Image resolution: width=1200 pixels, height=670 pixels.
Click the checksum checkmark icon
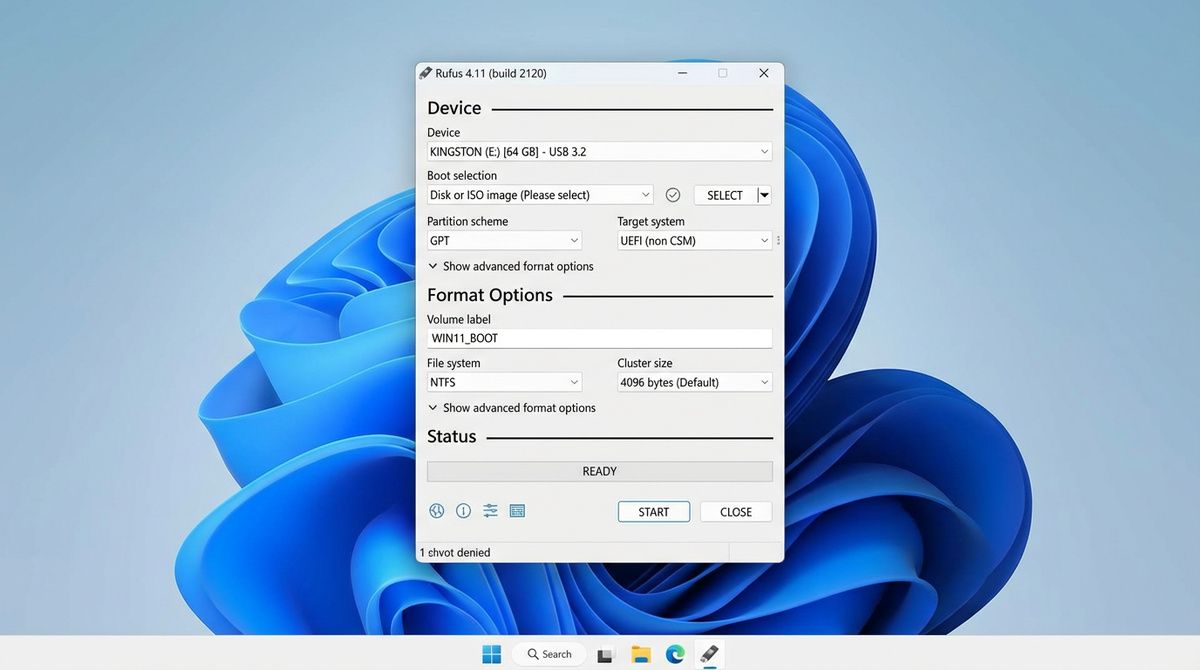tap(673, 195)
